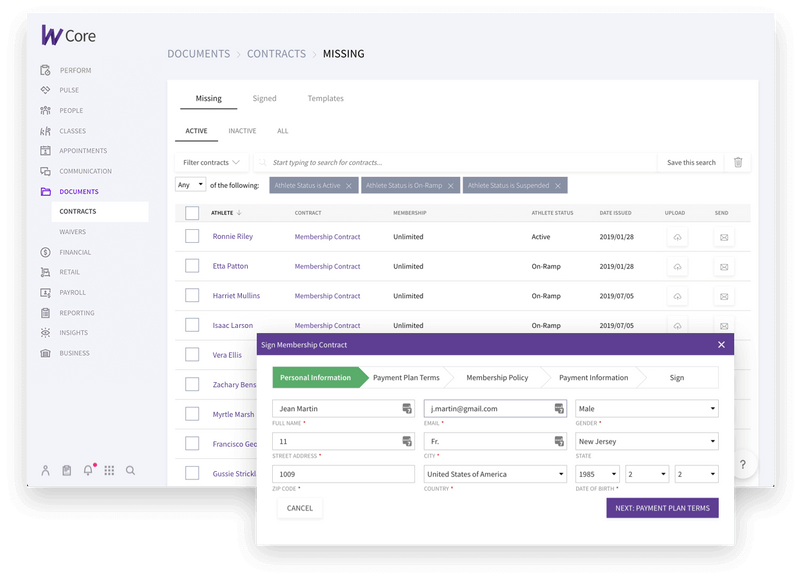The width and height of the screenshot is (800, 581).
Task: Open the Gender dropdown showing Male
Action: tap(650, 408)
